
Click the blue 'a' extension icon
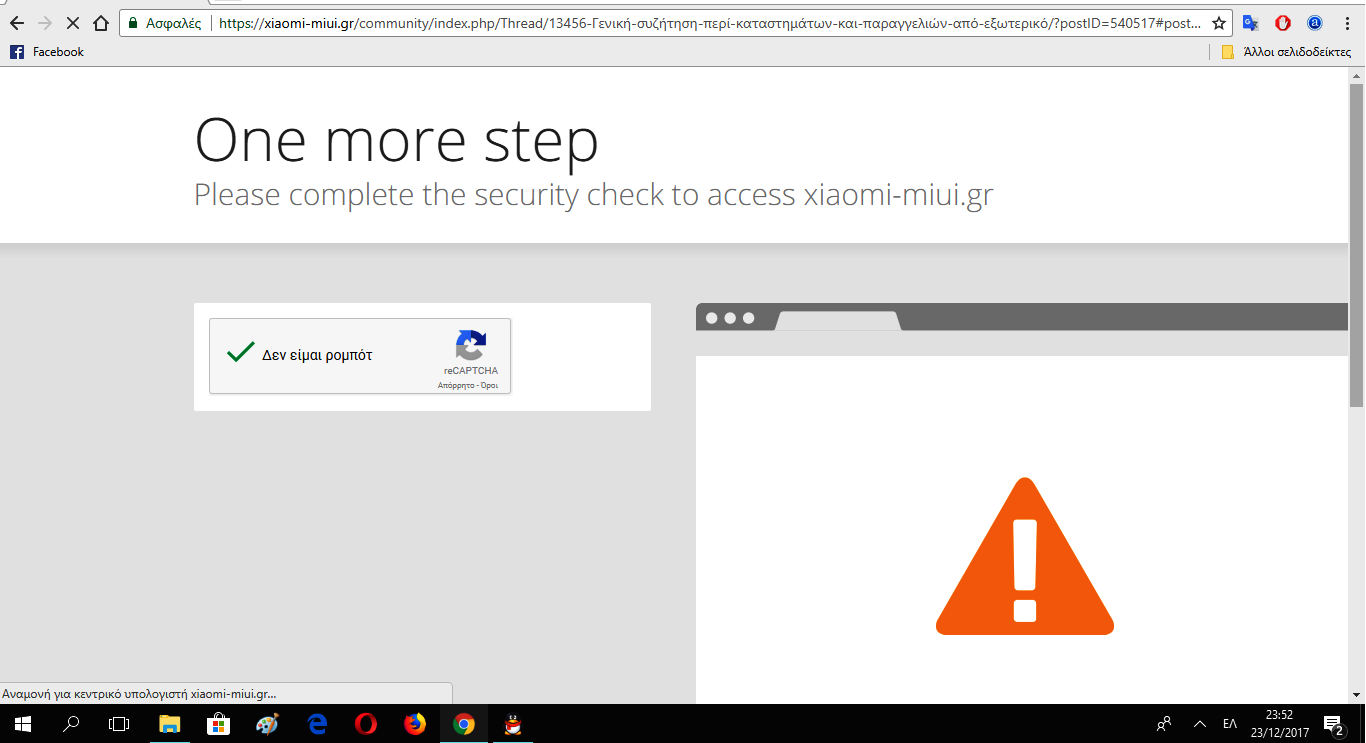coord(1315,23)
